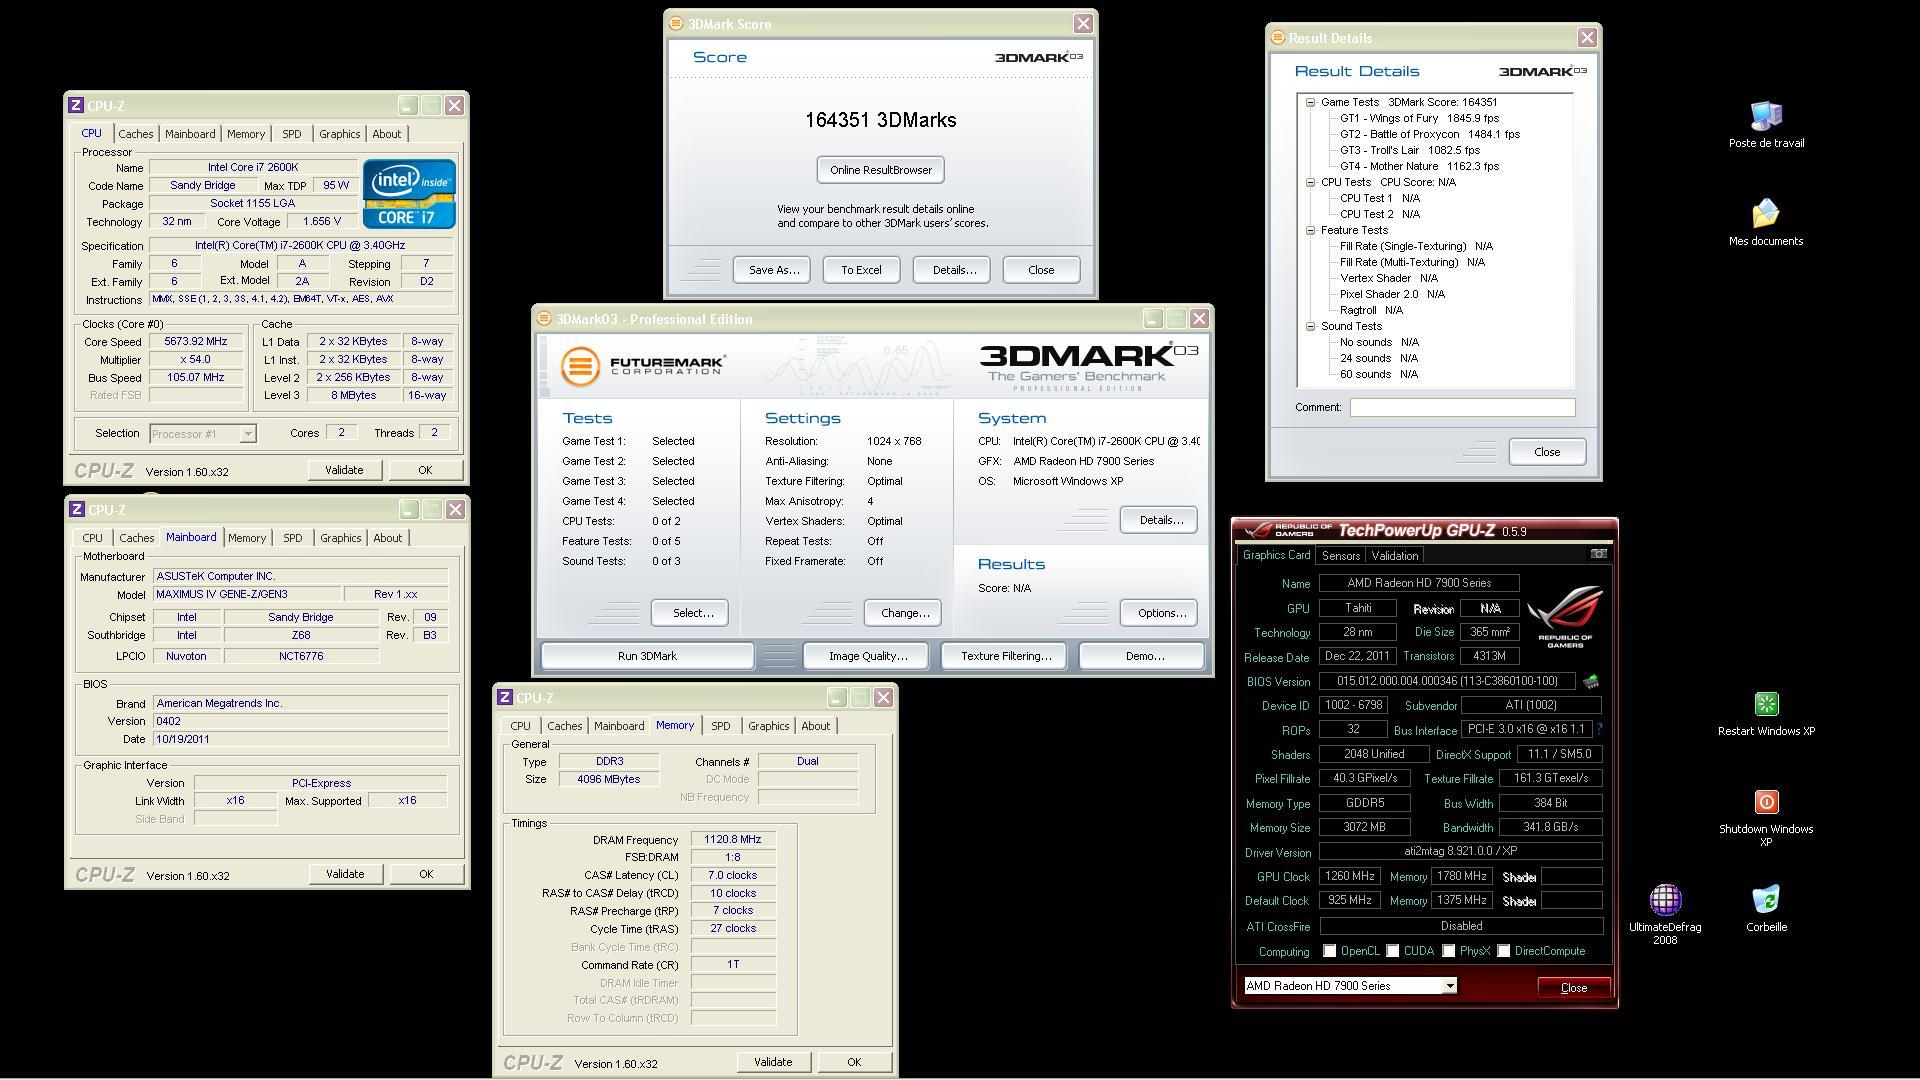Open SPD tab in CPU-Z Memory window
1920x1080 pixels.
pos(721,726)
